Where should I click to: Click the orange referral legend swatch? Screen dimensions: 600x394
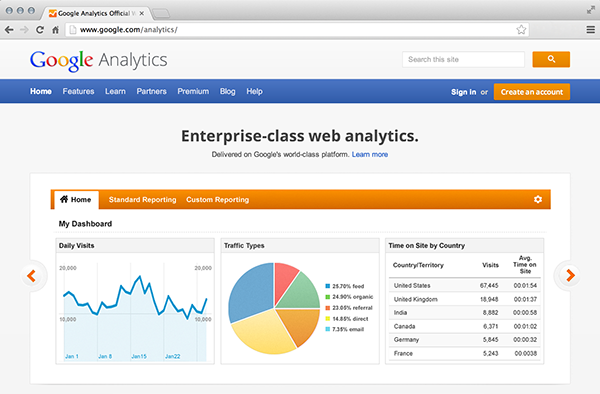point(328,308)
